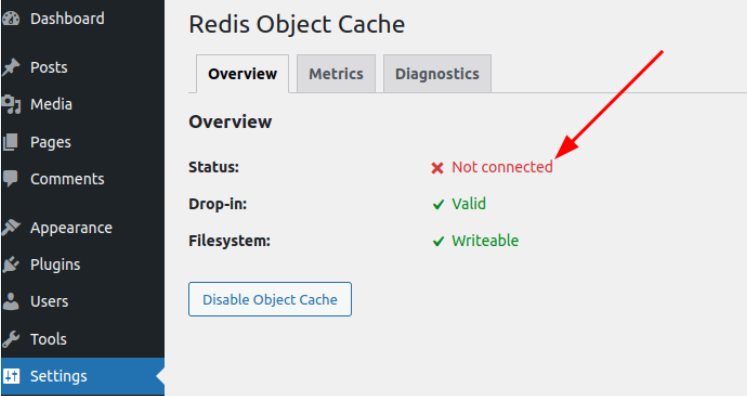Open the Diagnostics tab
Screen dimensions: 747x396
(437, 74)
